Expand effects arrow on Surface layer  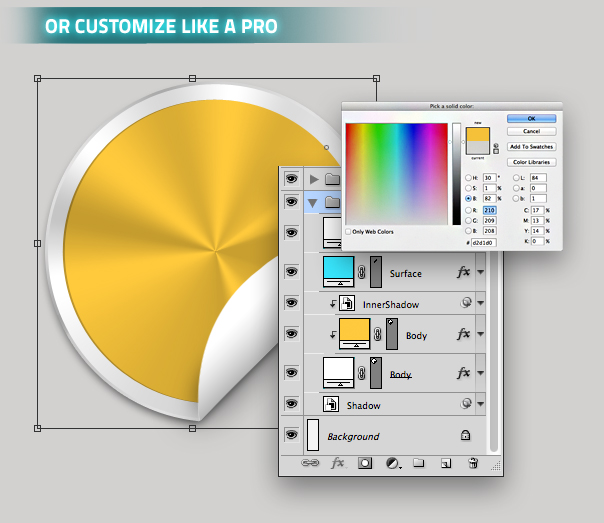pyautogui.click(x=480, y=272)
